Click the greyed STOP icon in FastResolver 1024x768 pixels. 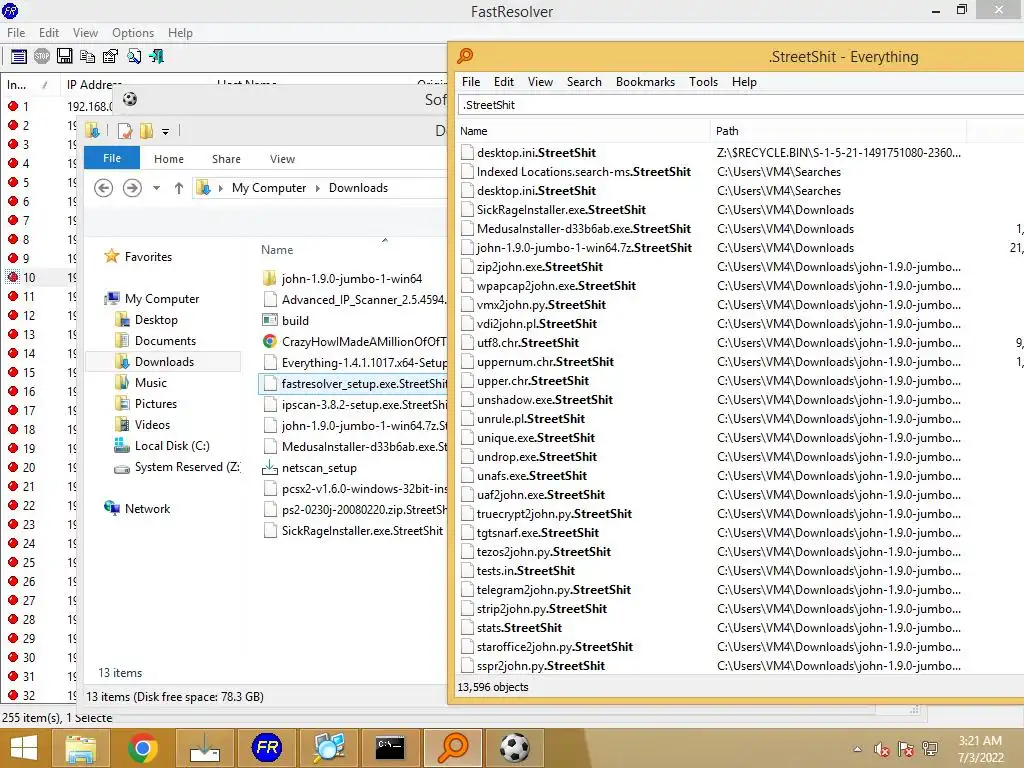[x=42, y=56]
